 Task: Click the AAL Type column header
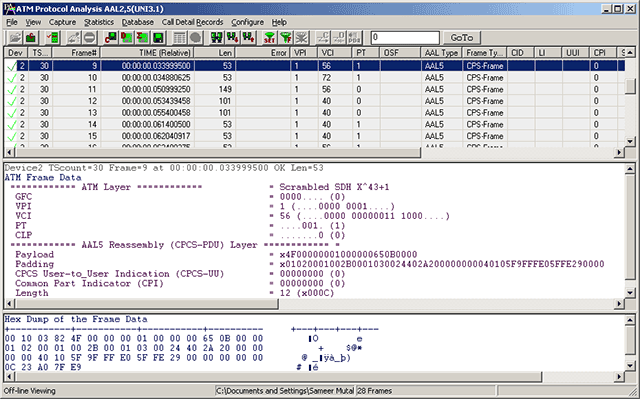click(x=441, y=53)
